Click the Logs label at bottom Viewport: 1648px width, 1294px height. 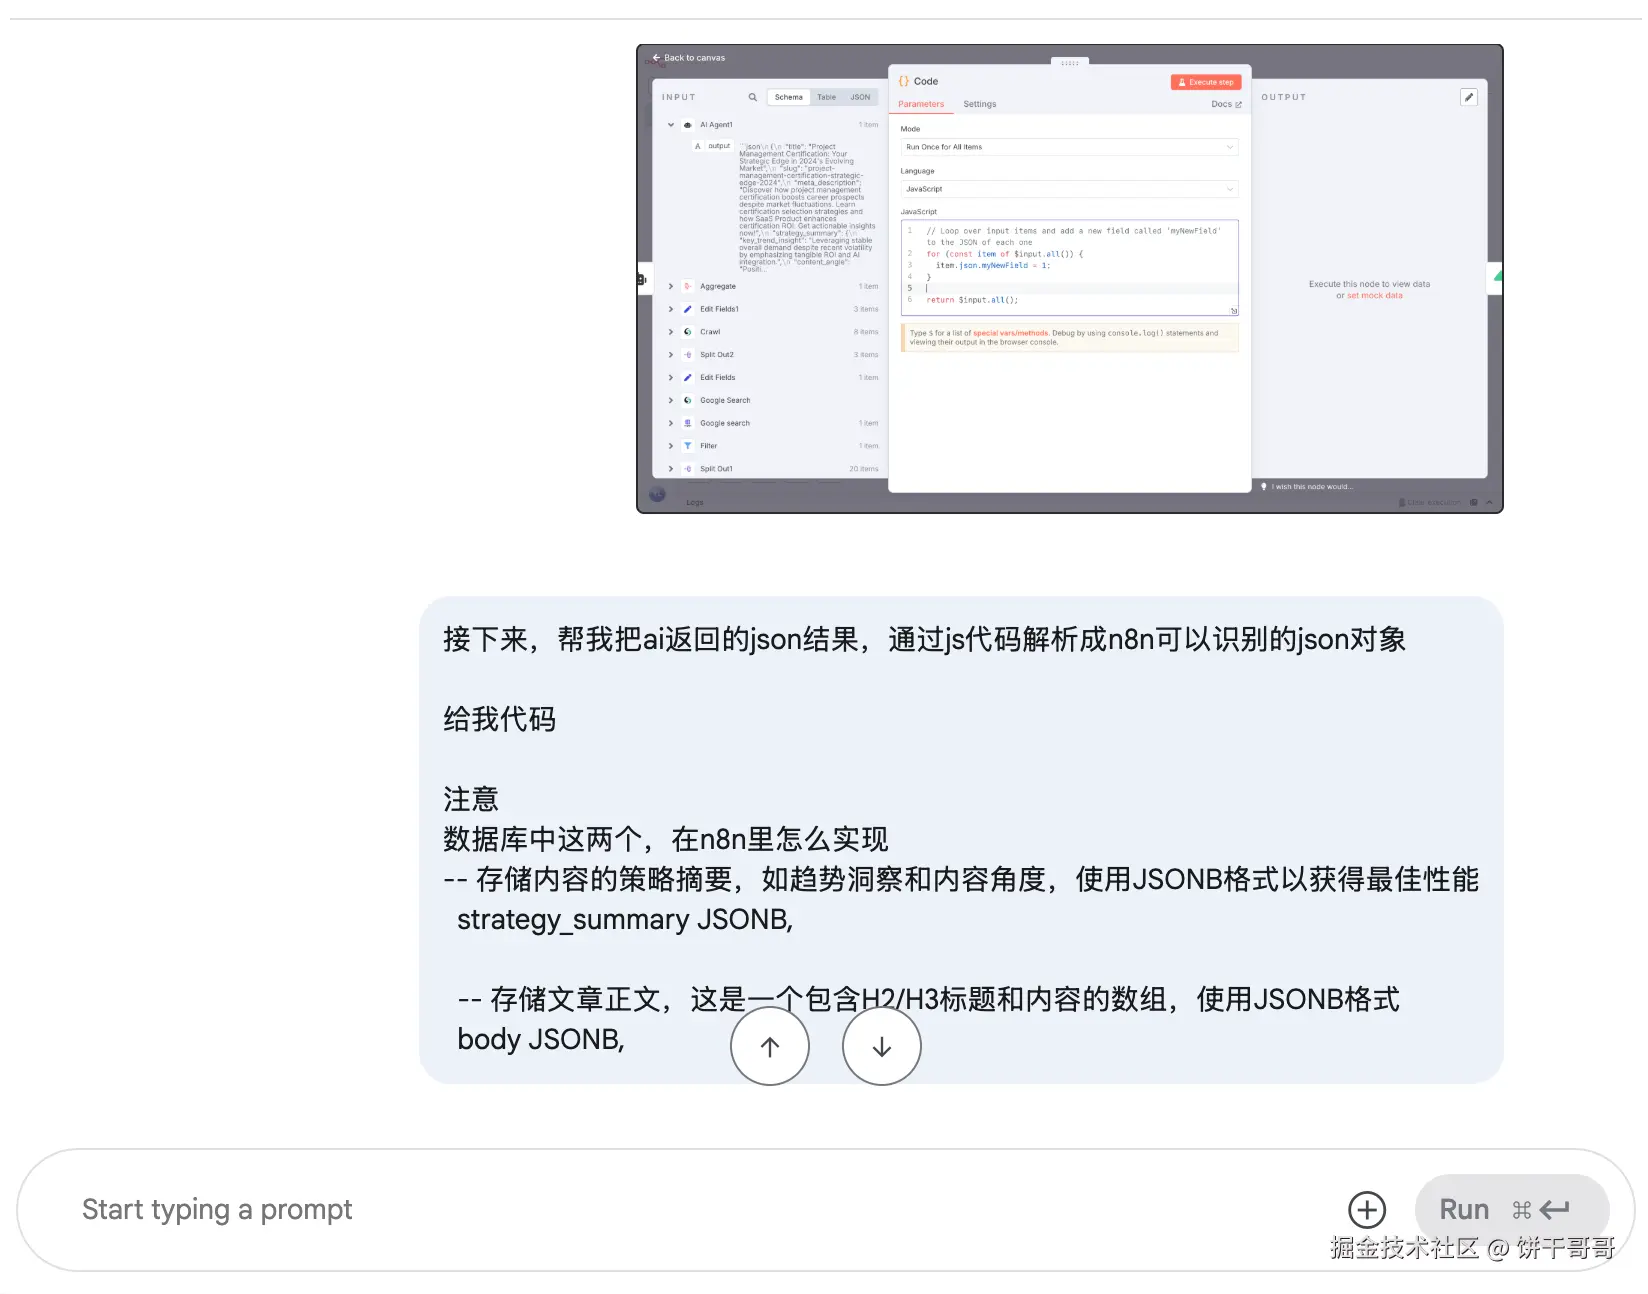(x=695, y=503)
